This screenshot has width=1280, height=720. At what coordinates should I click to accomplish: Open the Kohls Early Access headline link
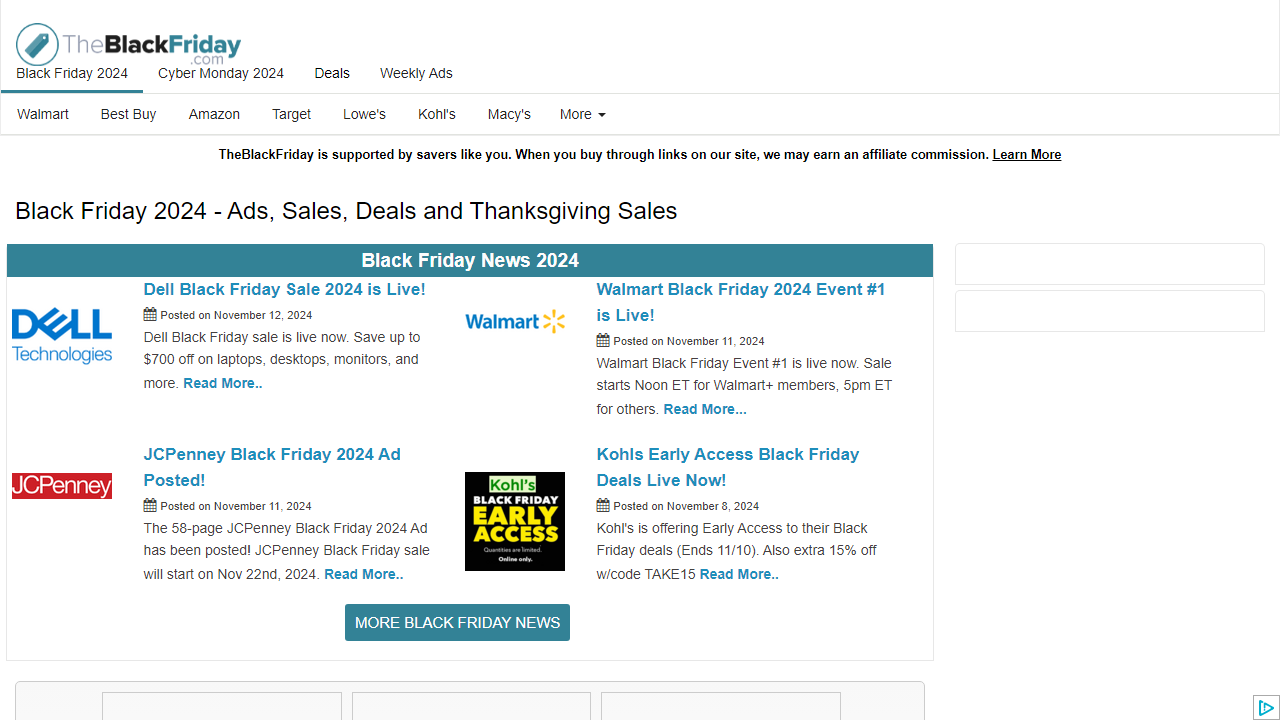pyautogui.click(x=727, y=467)
